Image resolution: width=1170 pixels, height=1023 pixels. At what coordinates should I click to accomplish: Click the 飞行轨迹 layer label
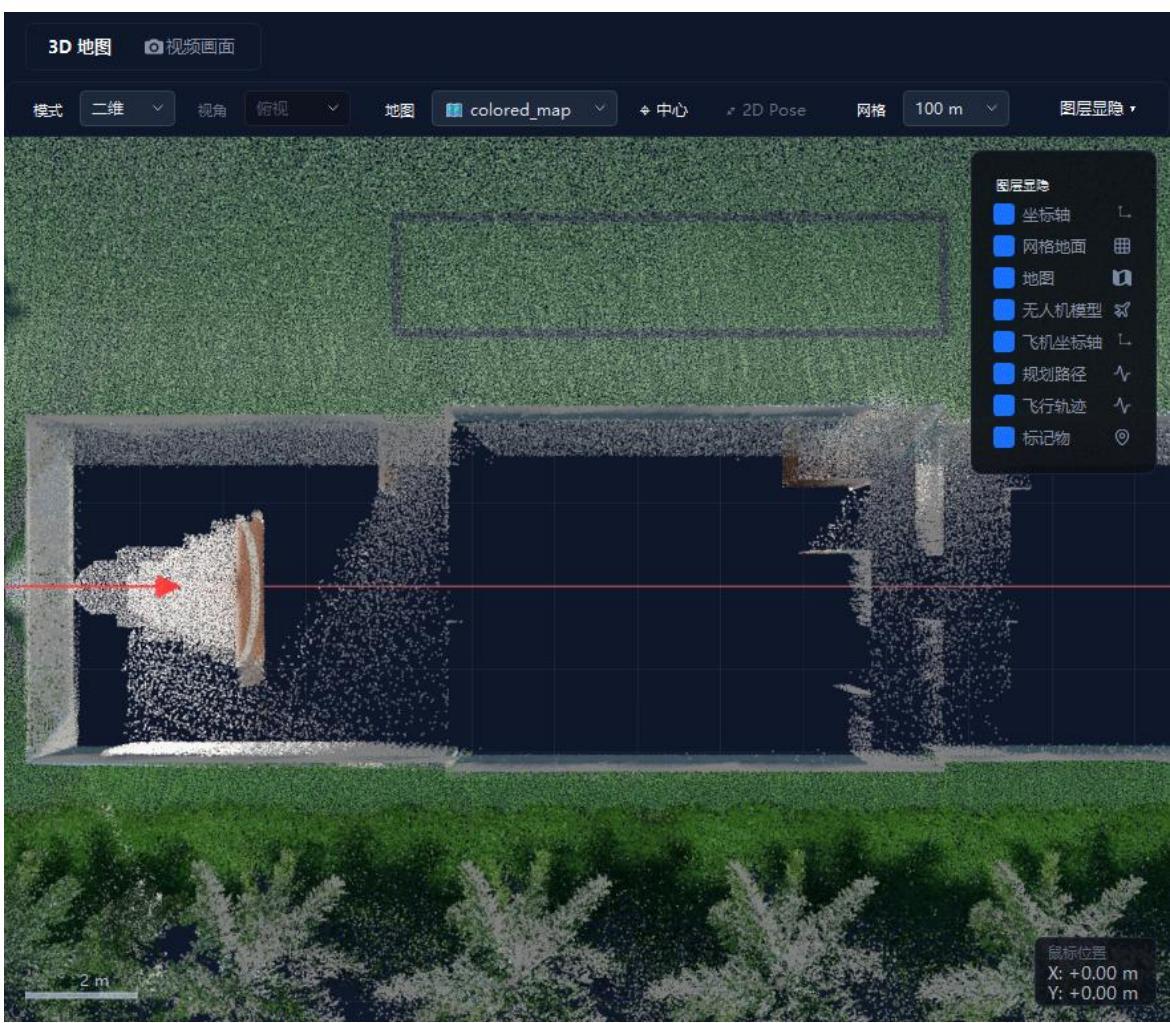tap(1054, 406)
